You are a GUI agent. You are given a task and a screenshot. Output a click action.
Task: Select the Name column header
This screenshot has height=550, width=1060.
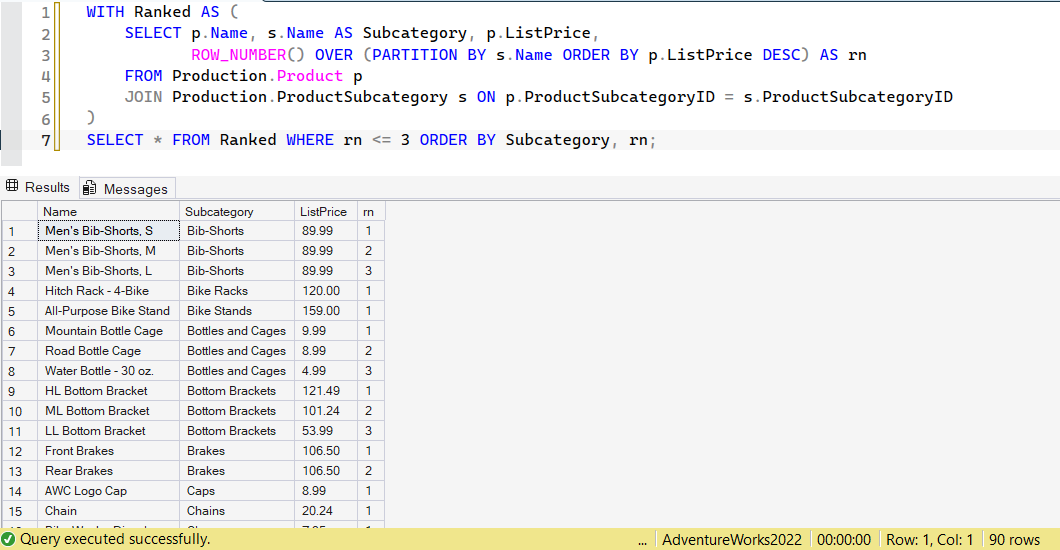tap(108, 211)
